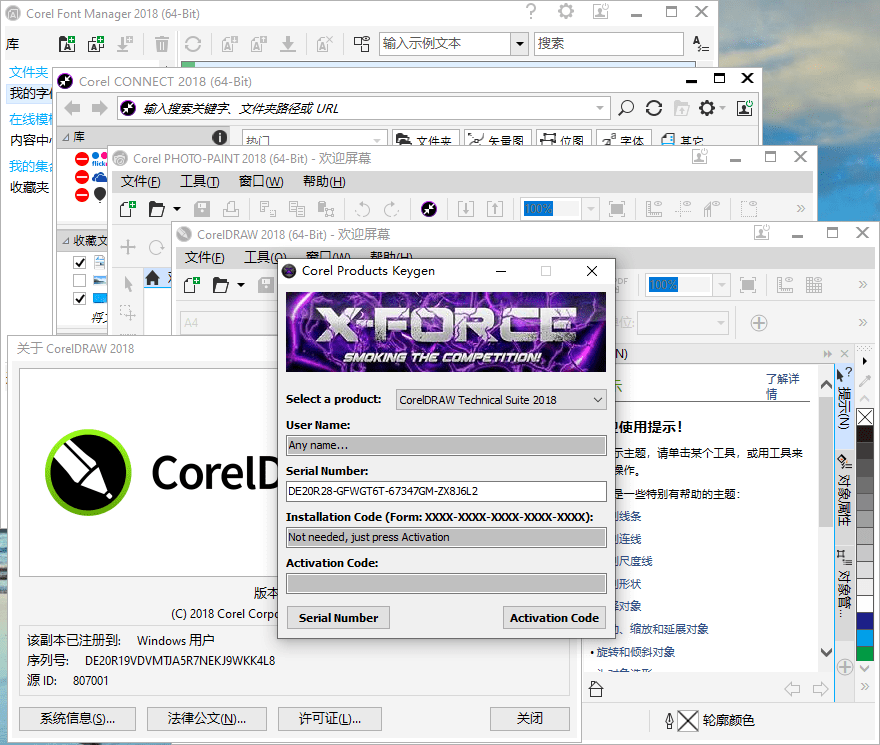Open the PHOTO-PAINT zoom level dropdown
This screenshot has height=745, width=880.
[x=590, y=209]
